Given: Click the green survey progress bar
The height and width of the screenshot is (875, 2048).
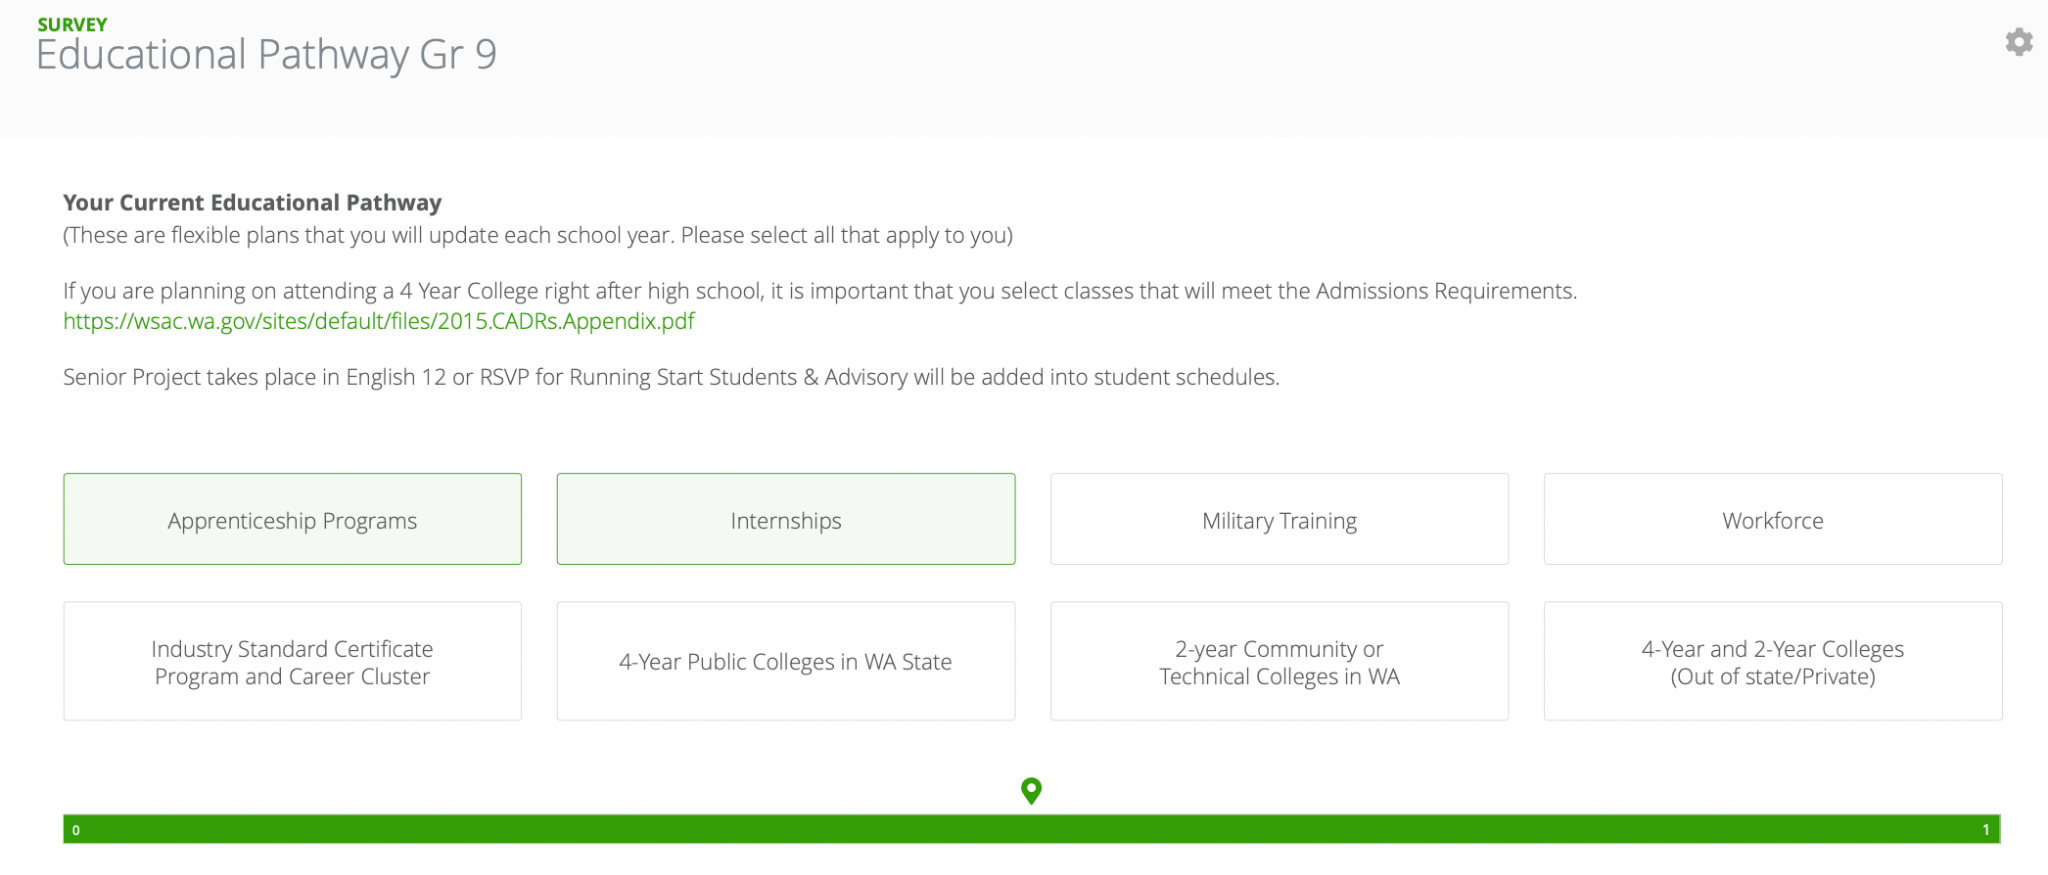Looking at the screenshot, I should tap(1031, 829).
